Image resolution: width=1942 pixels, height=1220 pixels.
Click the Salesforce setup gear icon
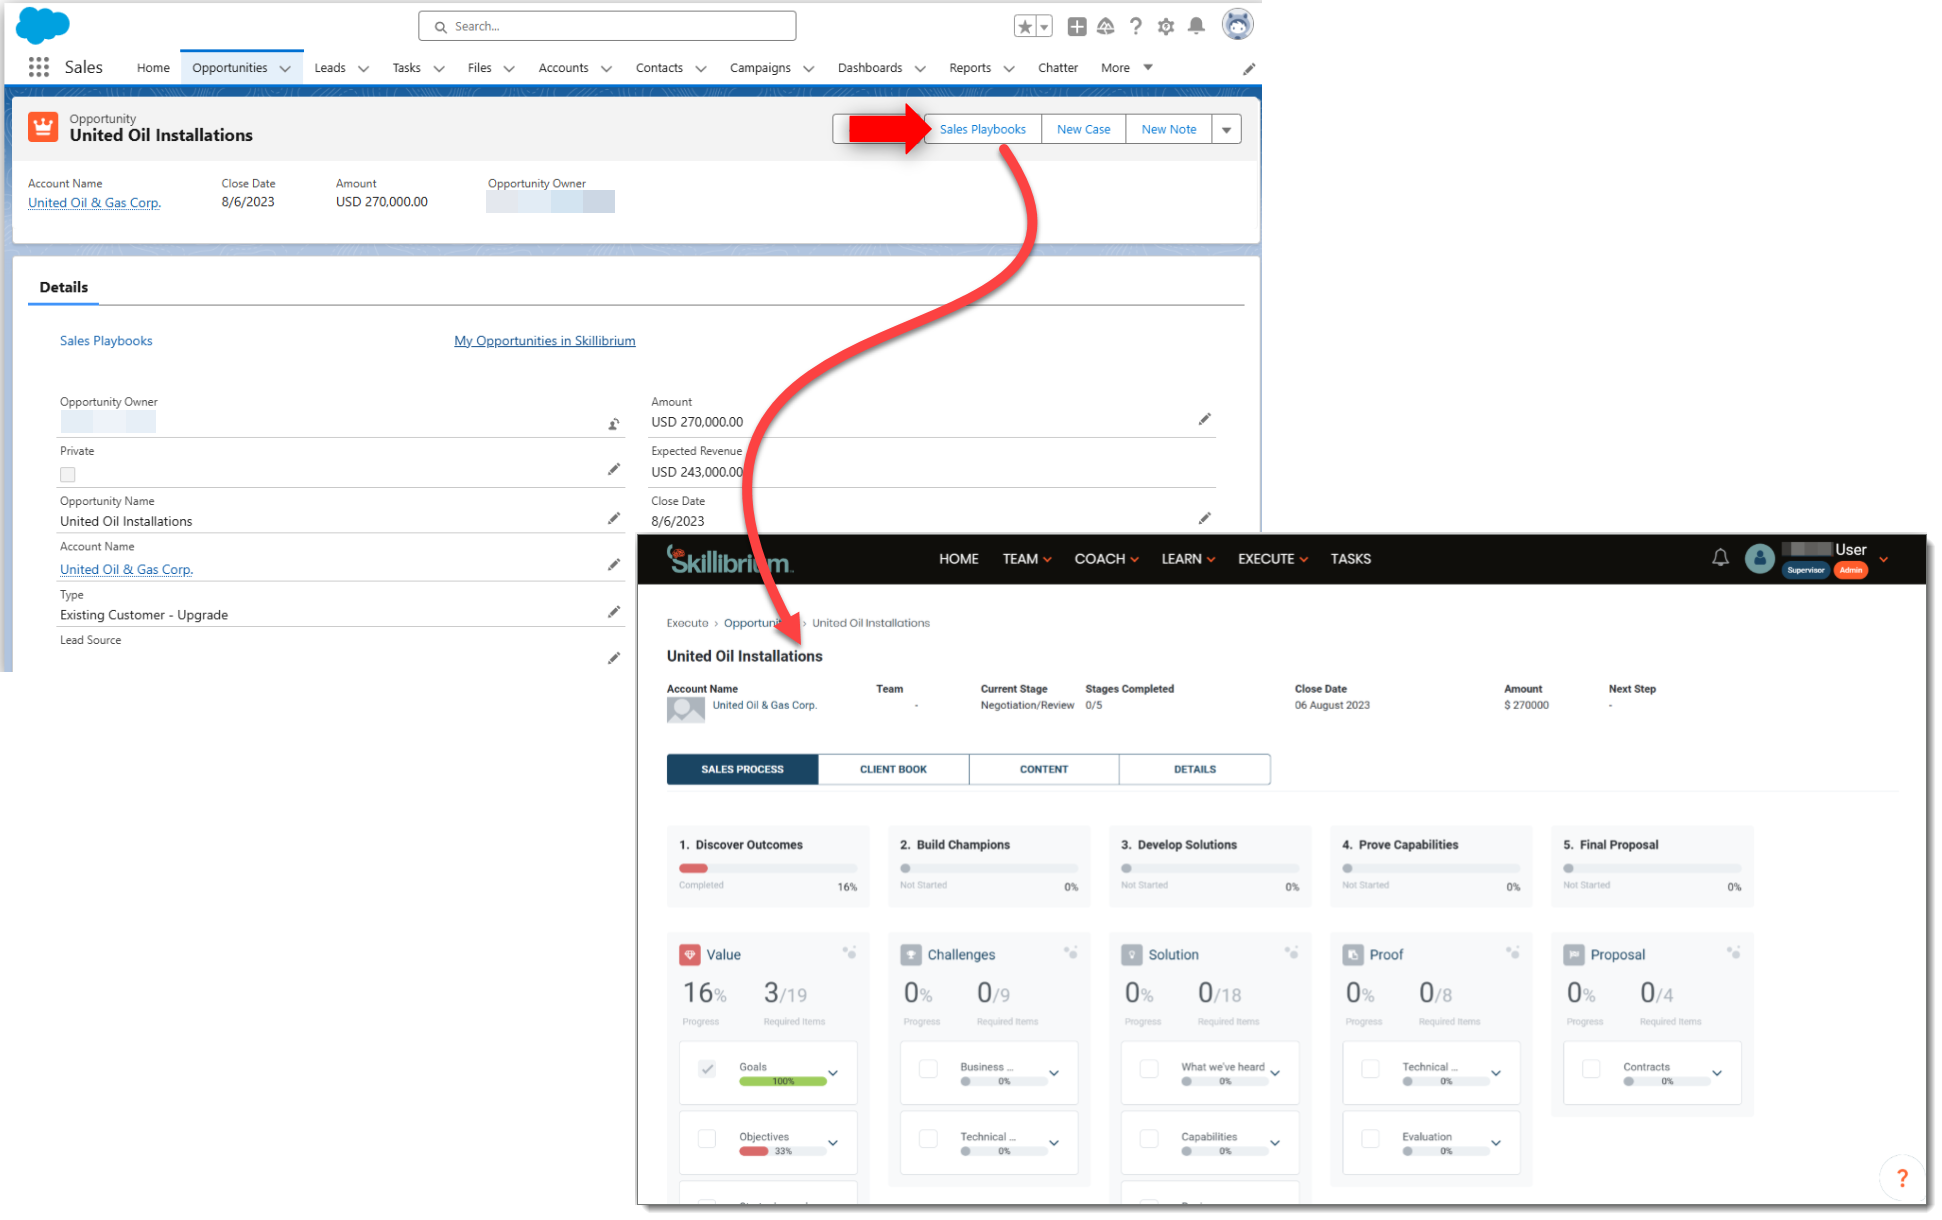point(1168,27)
